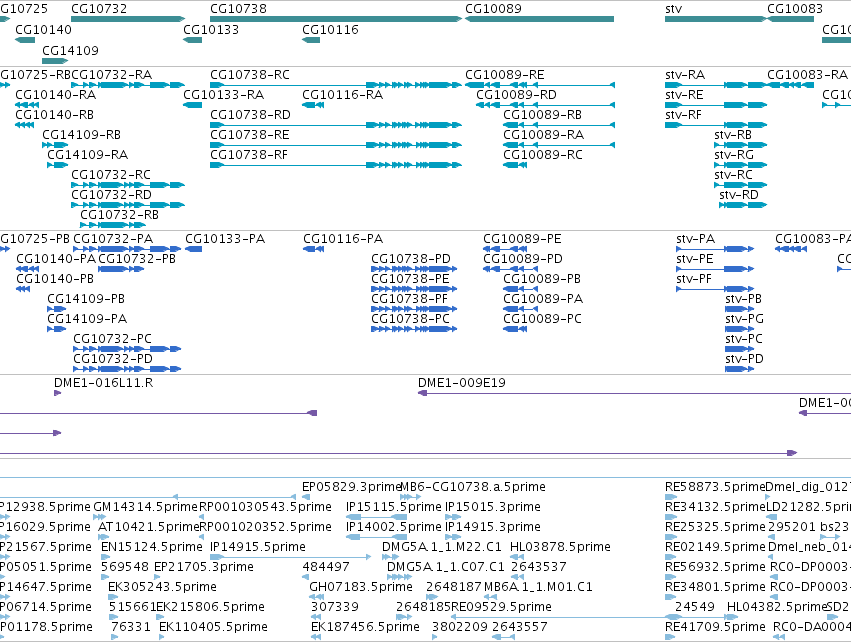
Task: Click transcript CG14109-RA
Action: [x=87, y=155]
